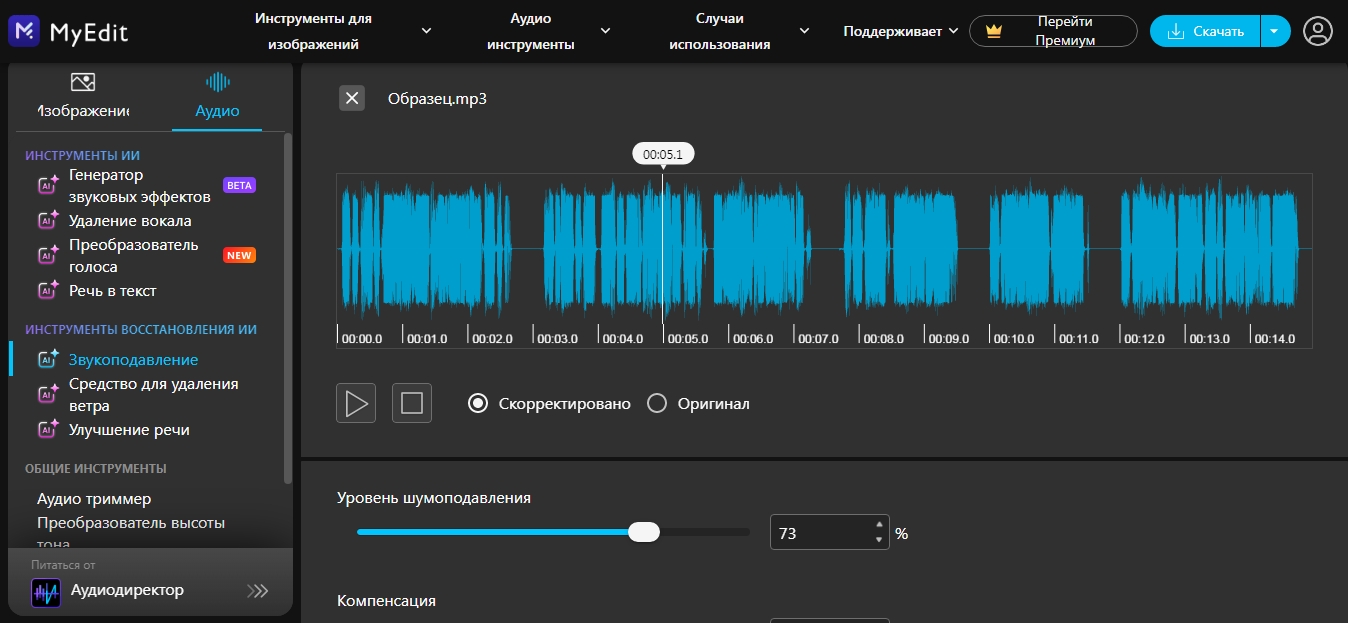
Task: Click the MyEdit logo
Action: coord(68,31)
